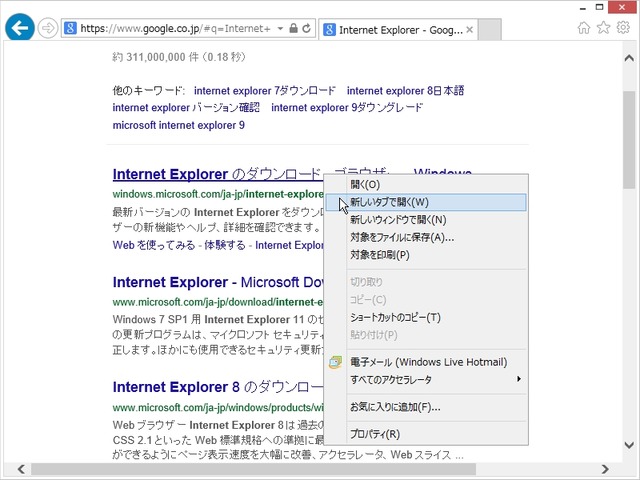Select 対象をファイルに保存(A)... menu entry
This screenshot has width=640, height=480.
click(x=426, y=238)
